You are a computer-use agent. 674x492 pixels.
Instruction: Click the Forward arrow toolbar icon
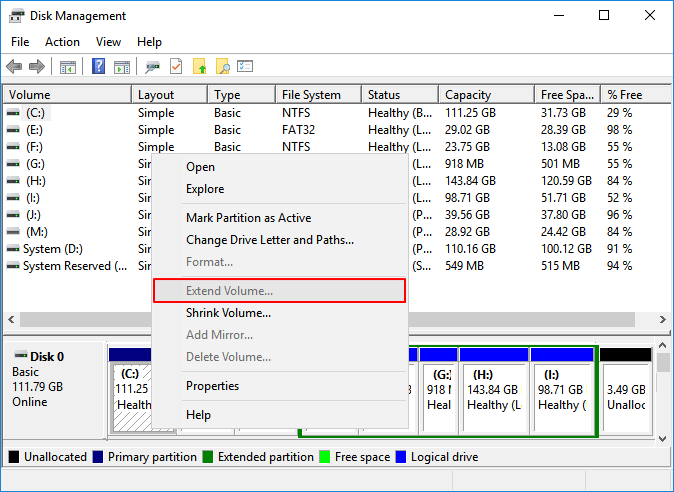point(37,67)
